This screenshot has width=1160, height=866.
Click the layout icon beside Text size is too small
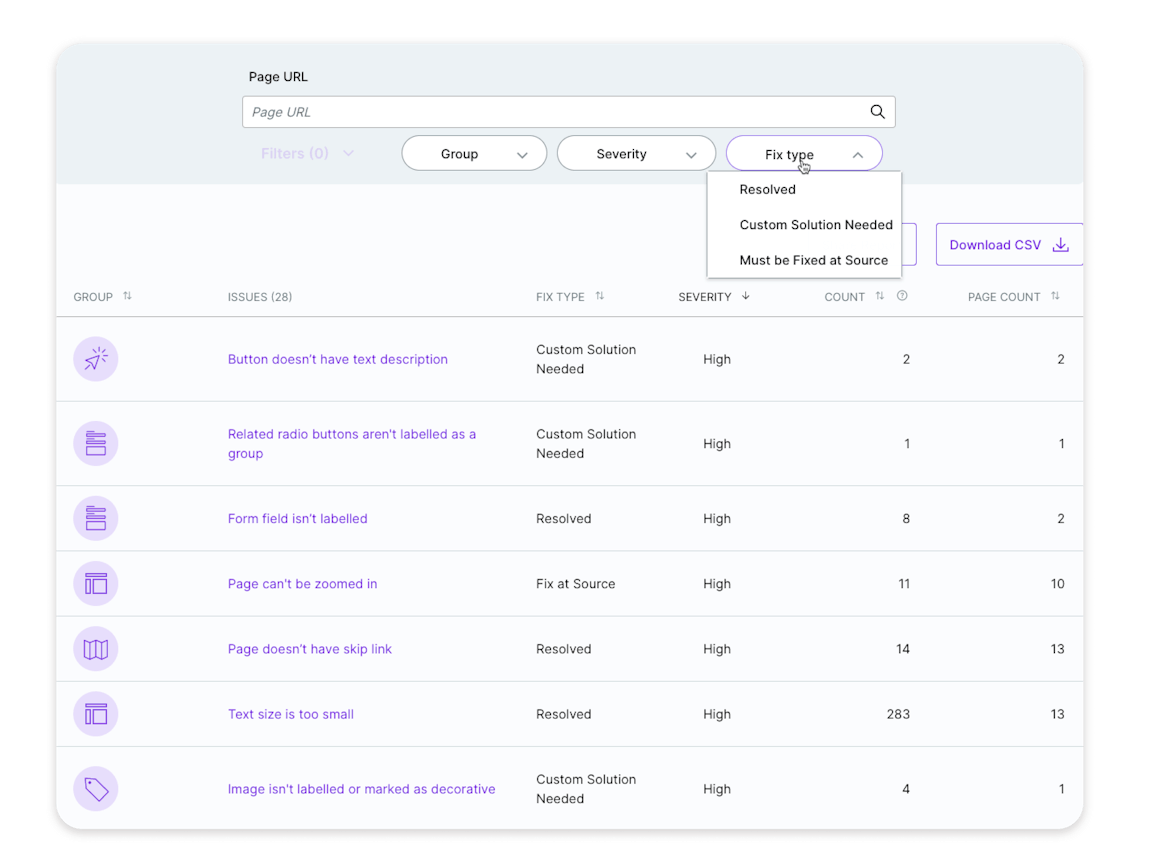(95, 714)
